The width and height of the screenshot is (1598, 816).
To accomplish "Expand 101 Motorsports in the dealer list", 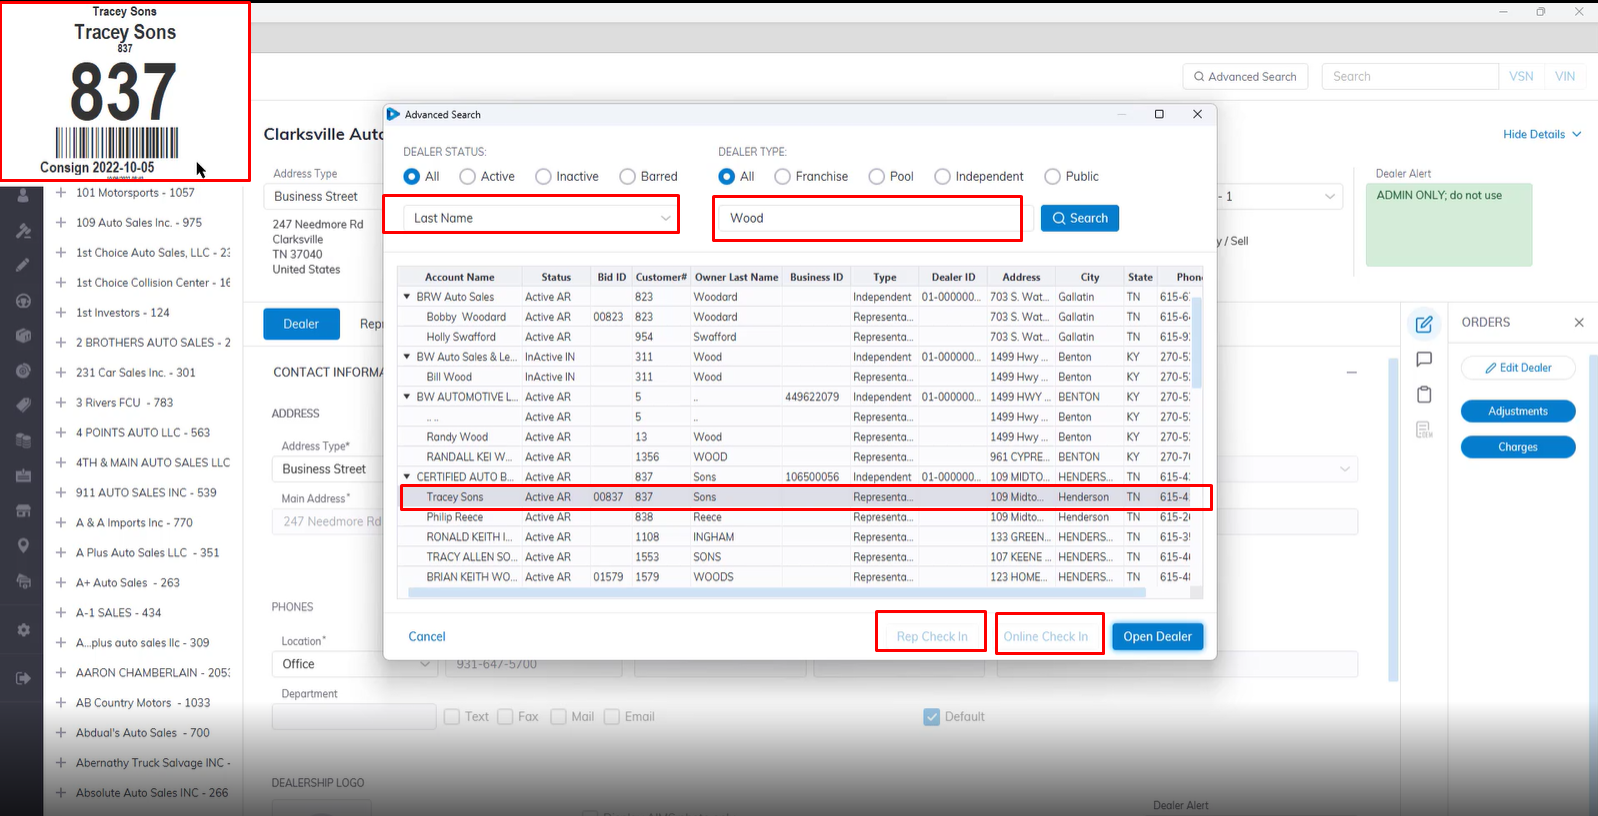I will point(61,193).
